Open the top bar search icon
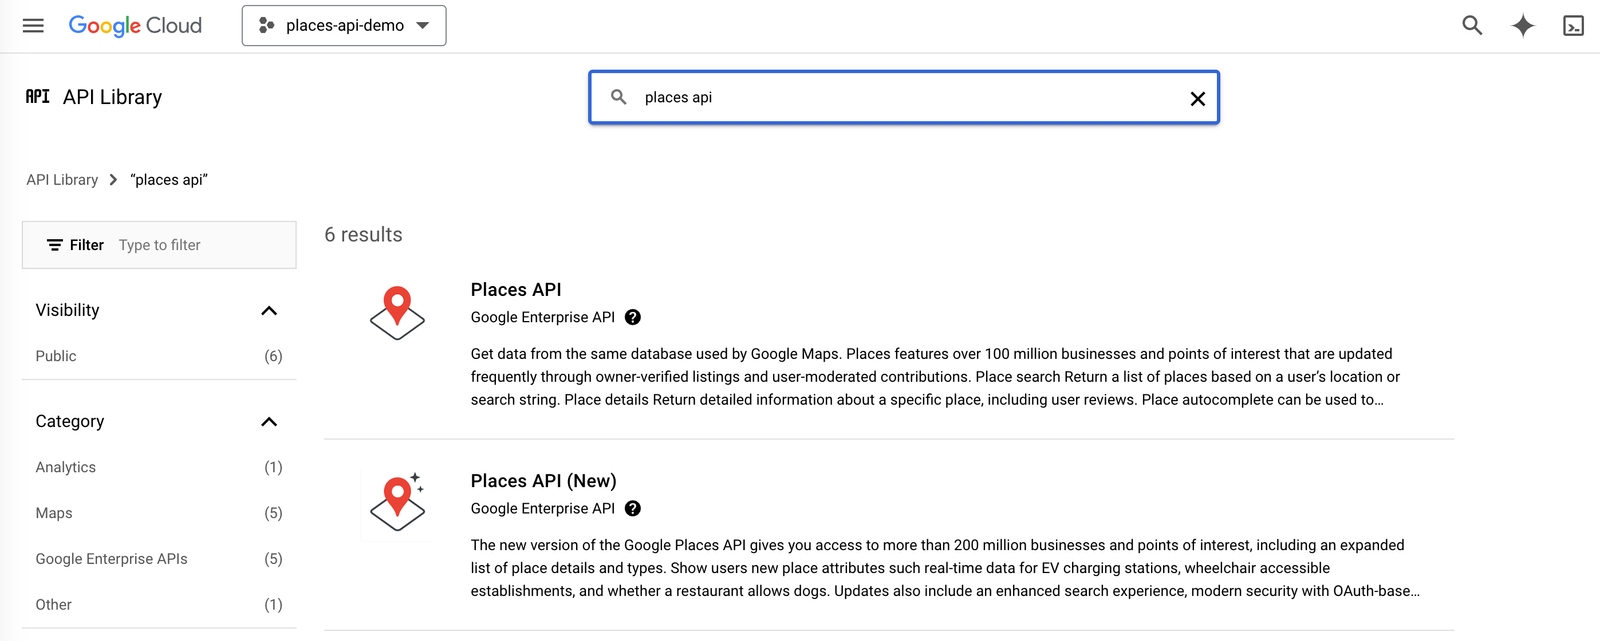Viewport: 1600px width, 641px height. [x=1472, y=26]
